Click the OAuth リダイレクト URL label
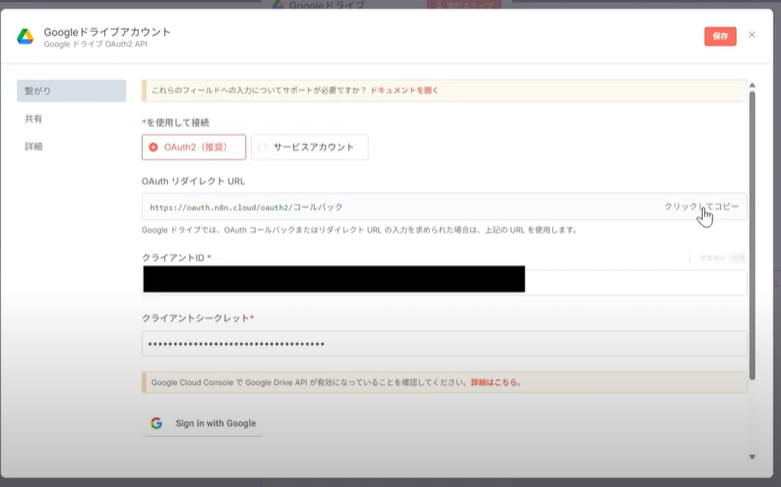 point(193,181)
